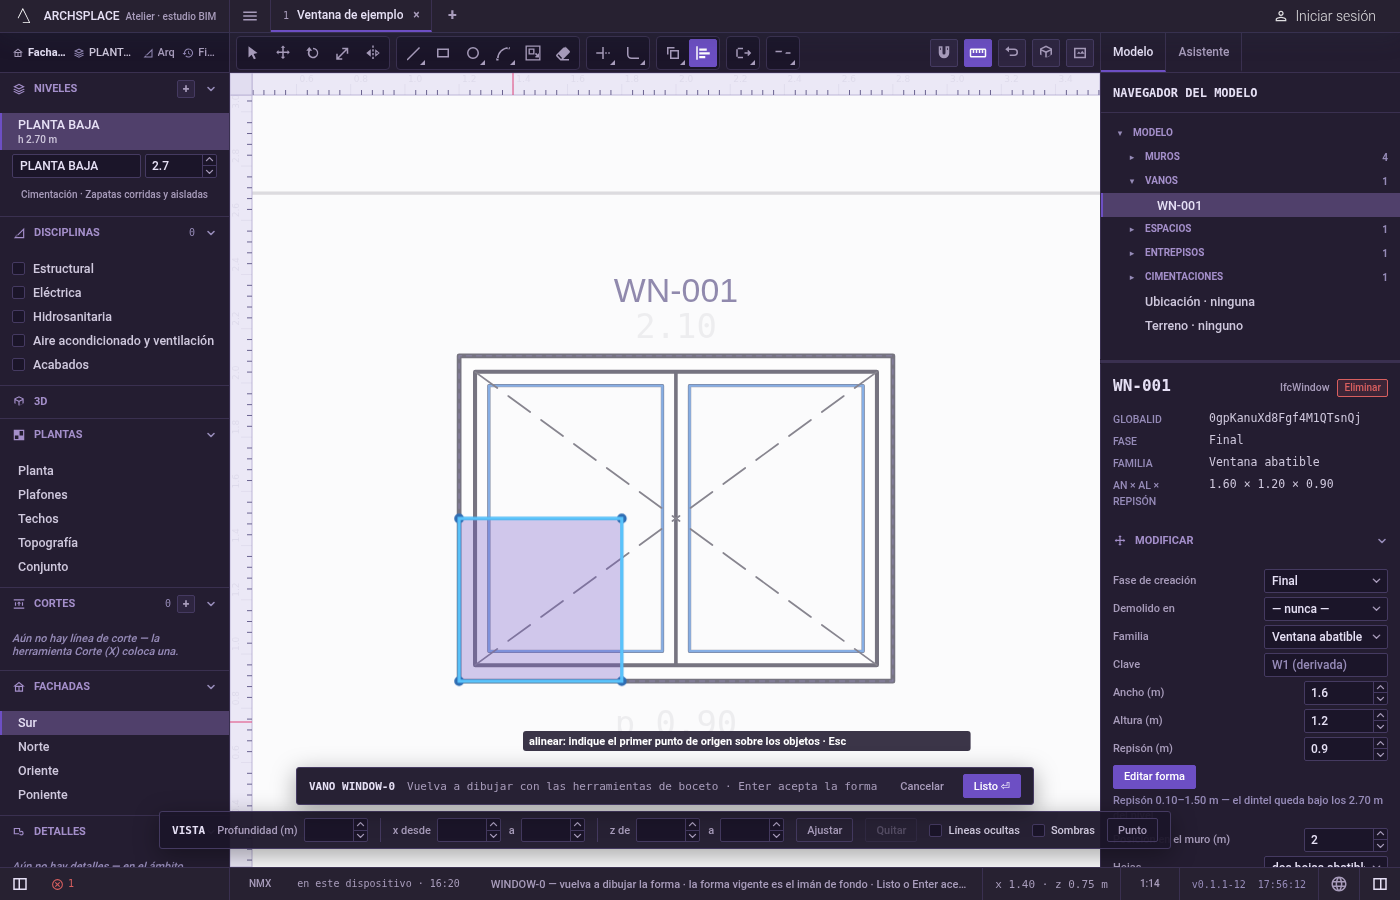Toggle the Sombras checkbox

(1039, 830)
